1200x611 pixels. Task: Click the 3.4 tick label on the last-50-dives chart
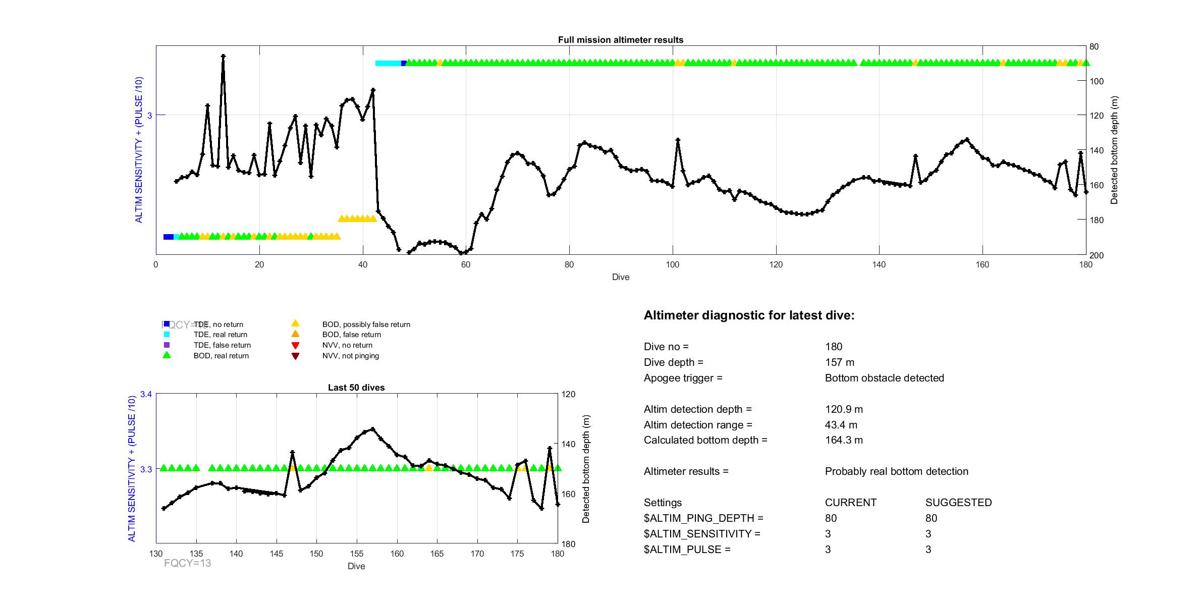146,394
